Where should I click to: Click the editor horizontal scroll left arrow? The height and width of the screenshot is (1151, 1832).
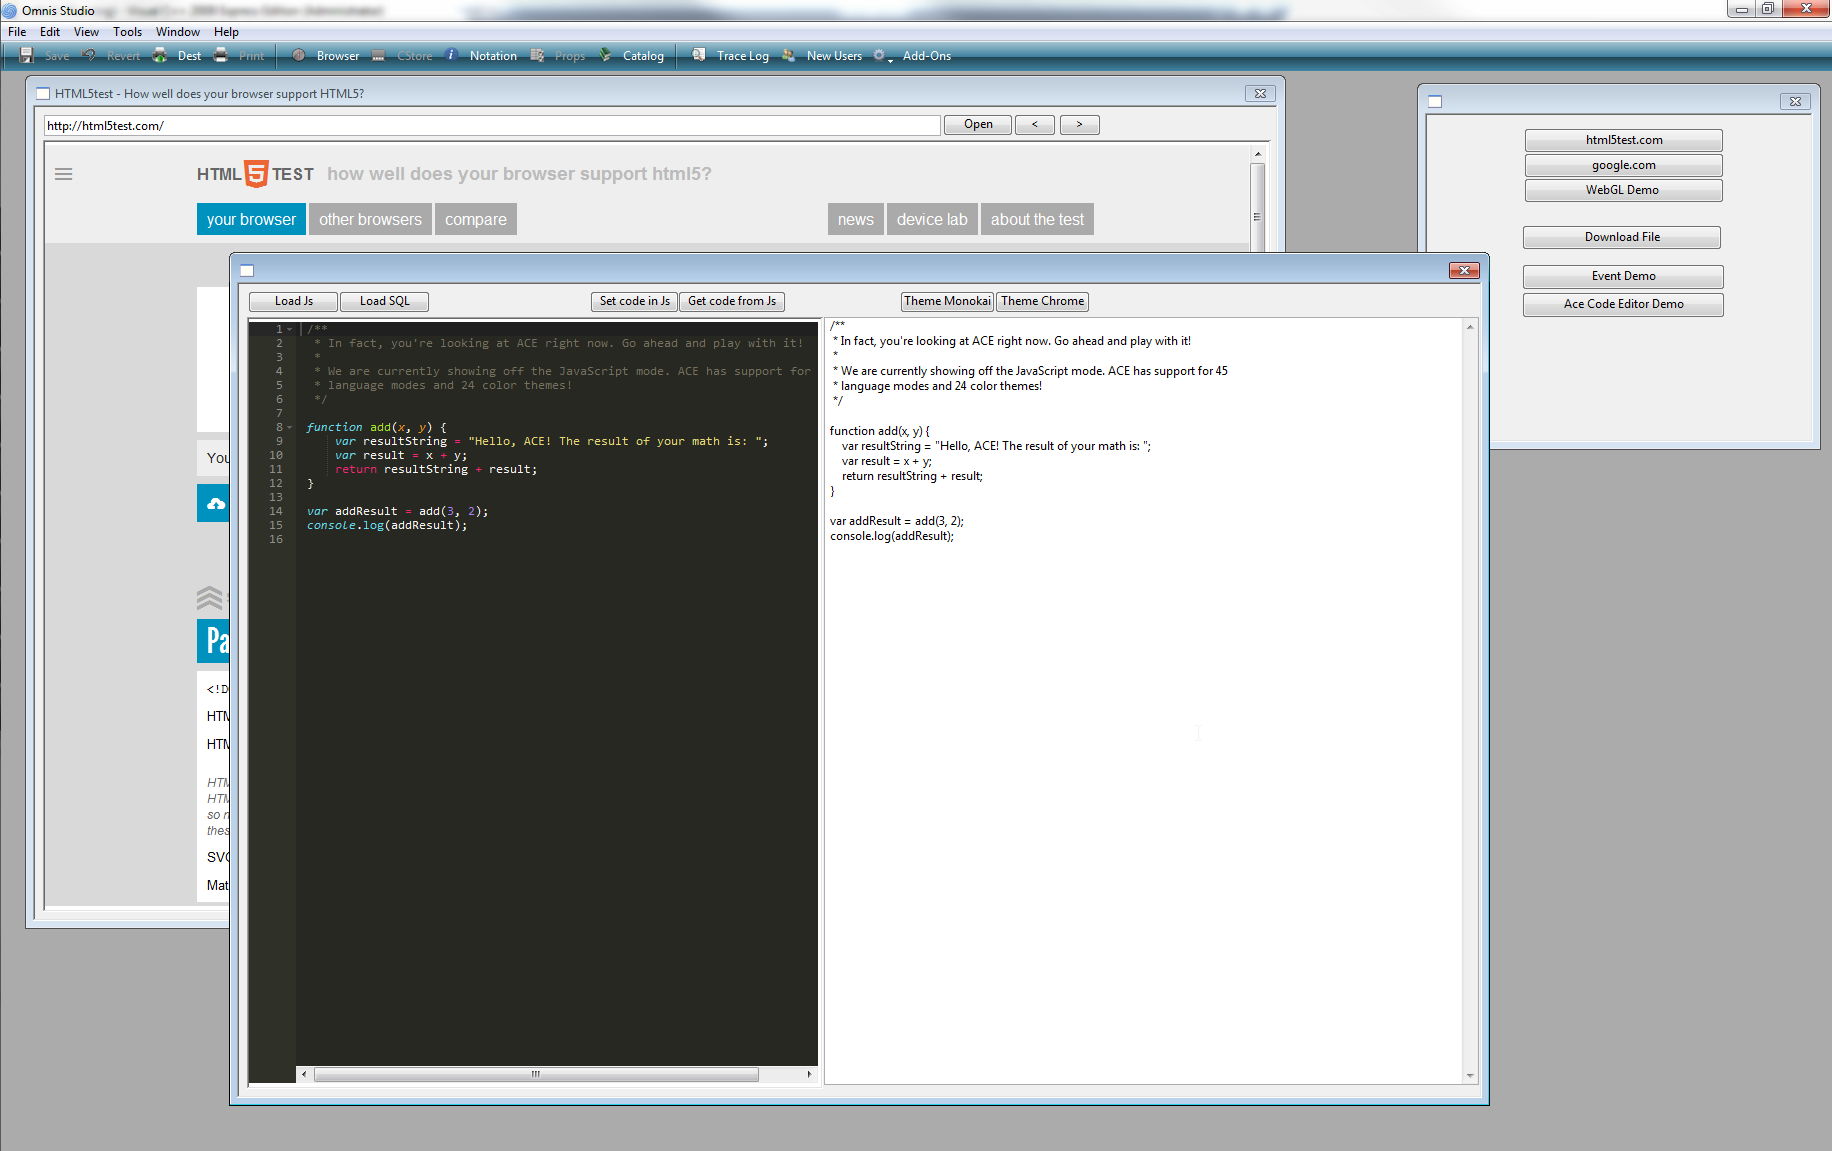coord(304,1075)
